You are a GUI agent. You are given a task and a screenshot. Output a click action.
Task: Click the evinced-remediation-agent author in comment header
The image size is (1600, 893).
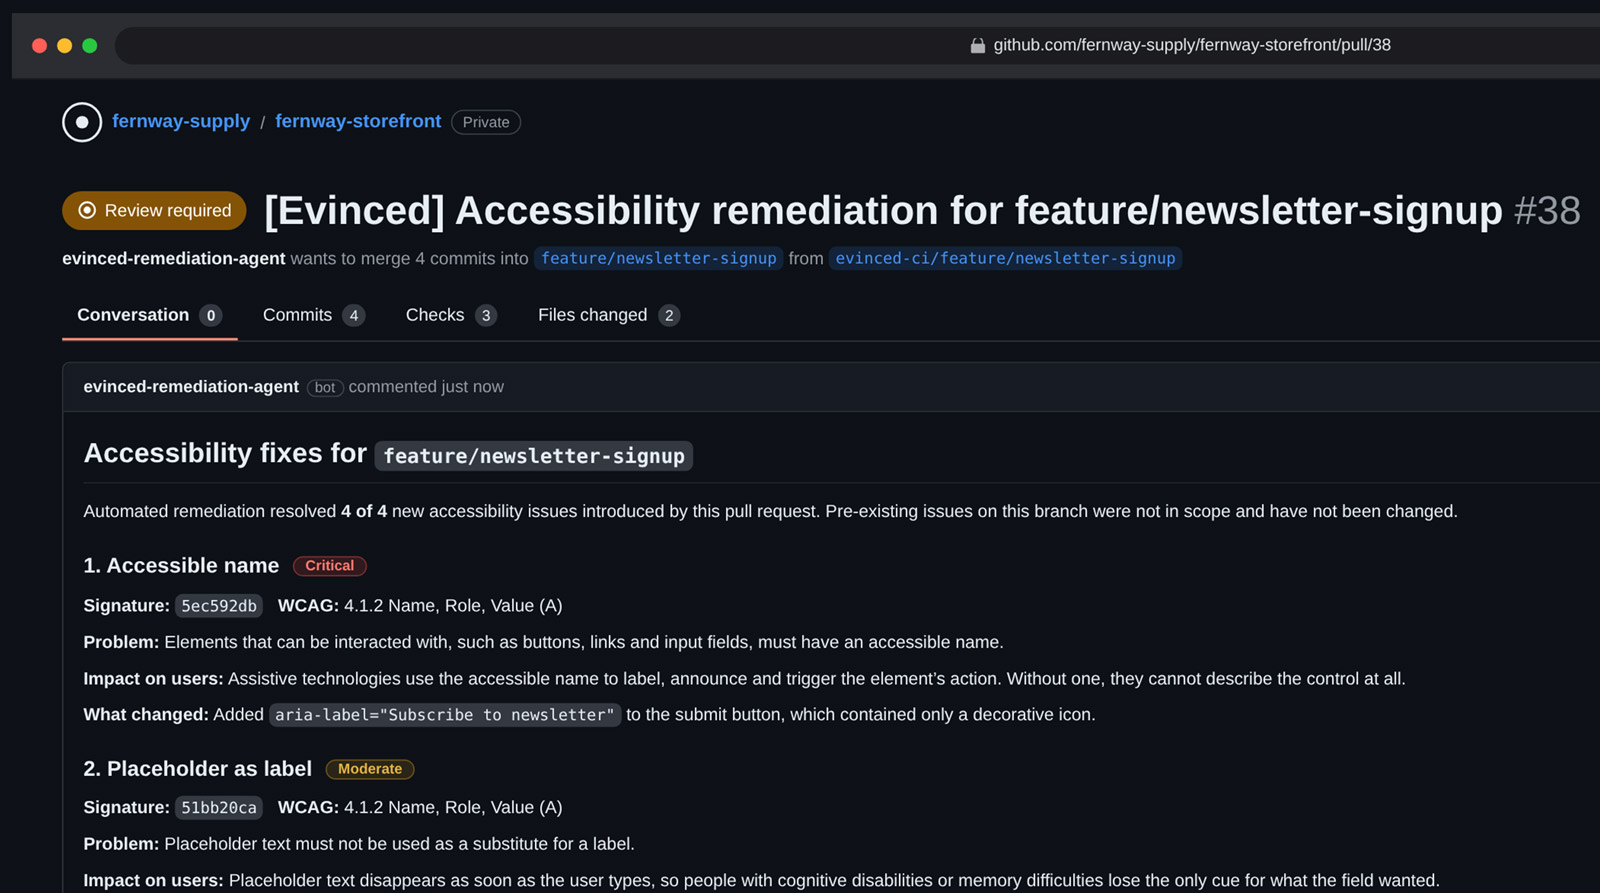191,387
